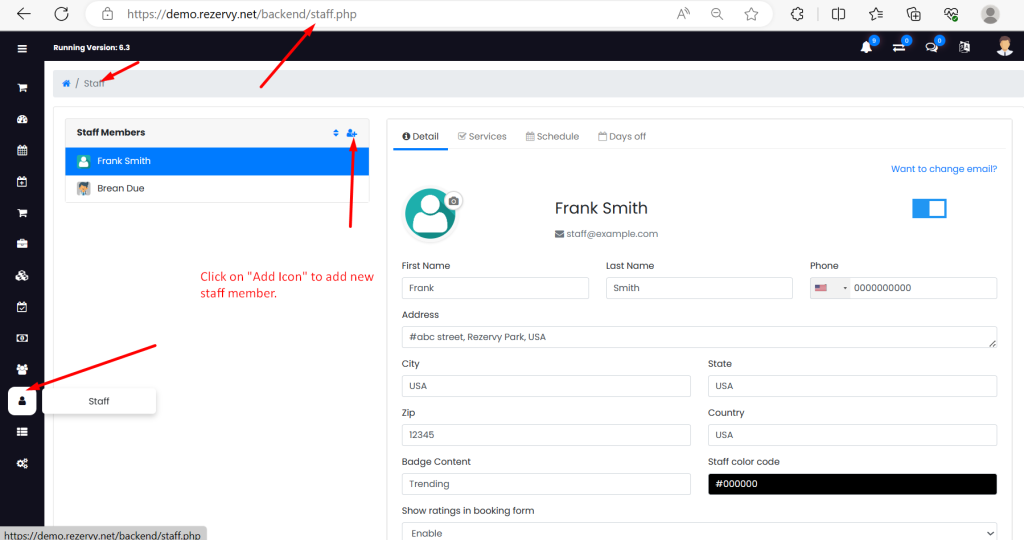Open the chat bubbles icon in top bar

[932, 47]
